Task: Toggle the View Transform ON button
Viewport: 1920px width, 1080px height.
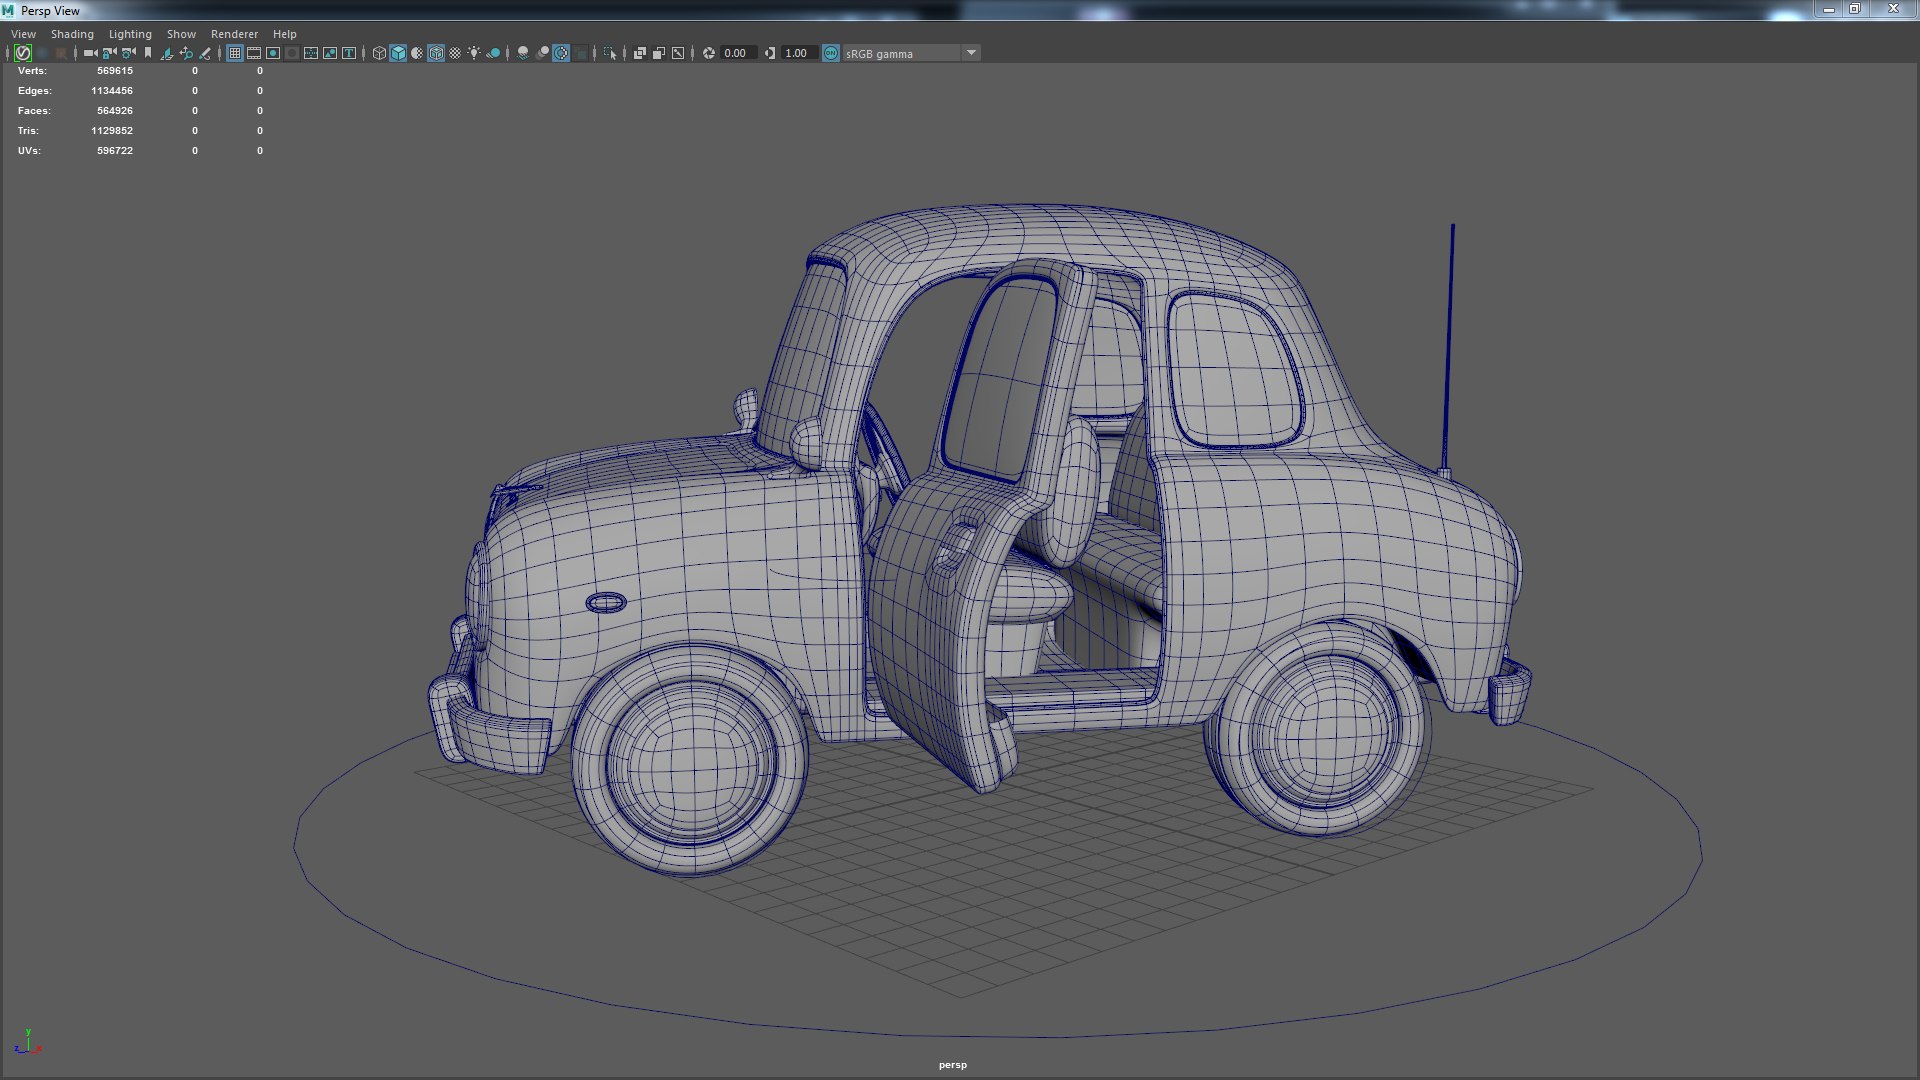Action: [x=831, y=53]
